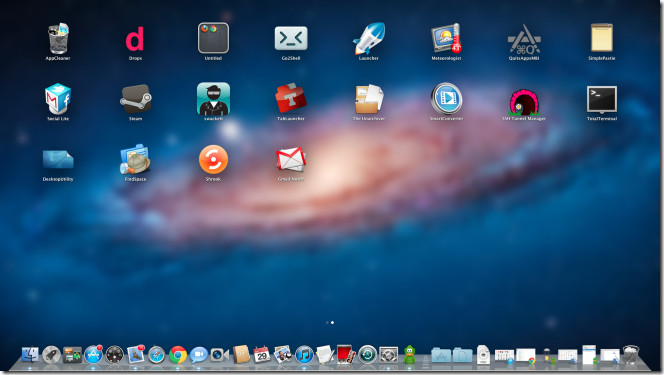Open Mission Control from the Dock

click(72, 355)
